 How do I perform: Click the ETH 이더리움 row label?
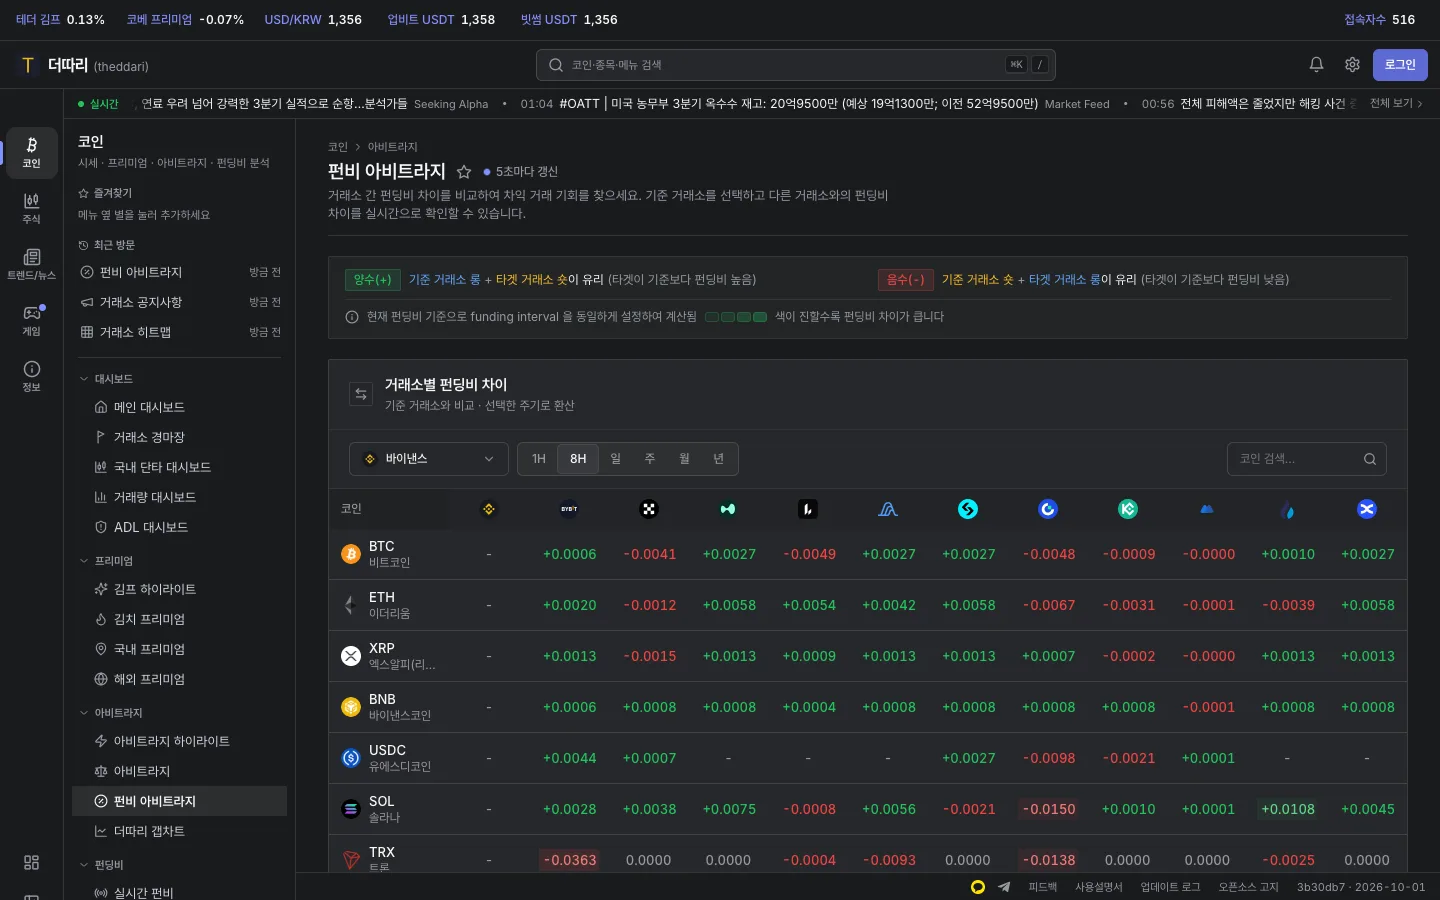point(390,605)
